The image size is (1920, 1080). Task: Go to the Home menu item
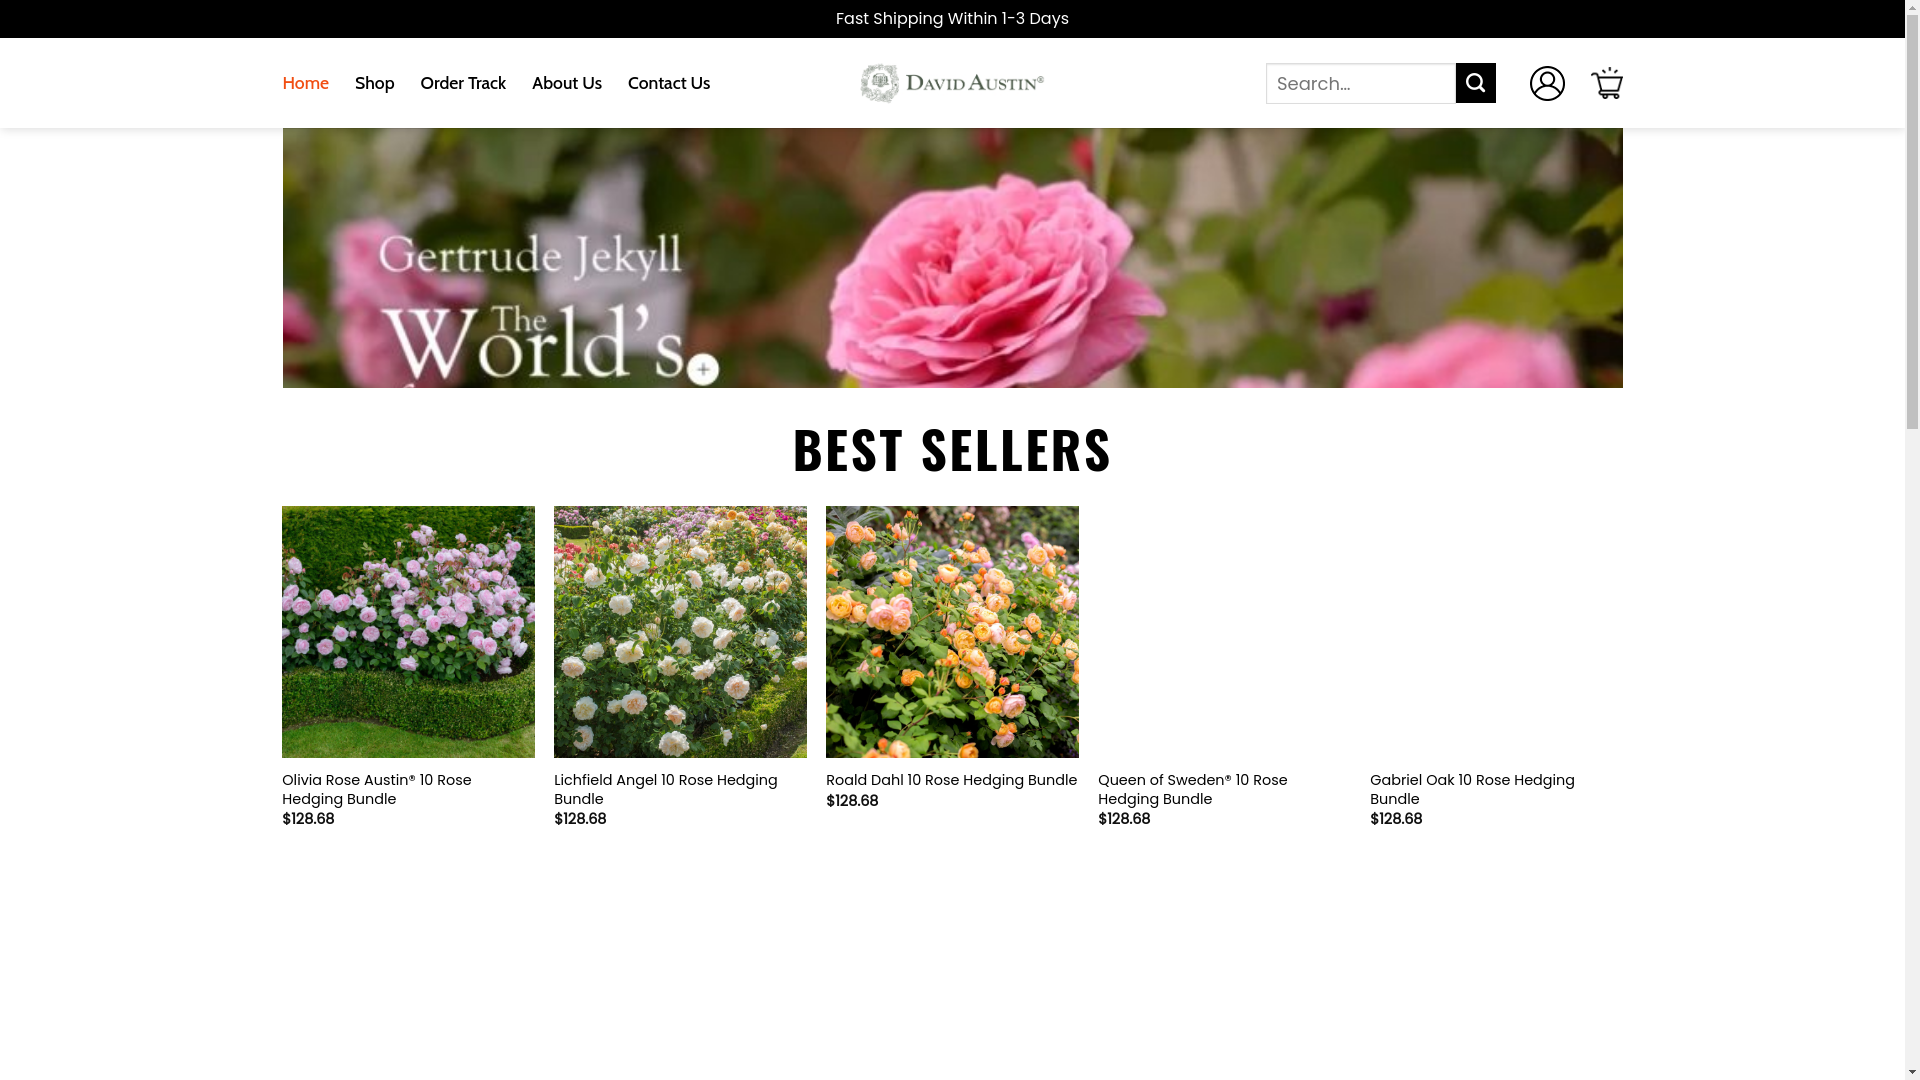(305, 83)
